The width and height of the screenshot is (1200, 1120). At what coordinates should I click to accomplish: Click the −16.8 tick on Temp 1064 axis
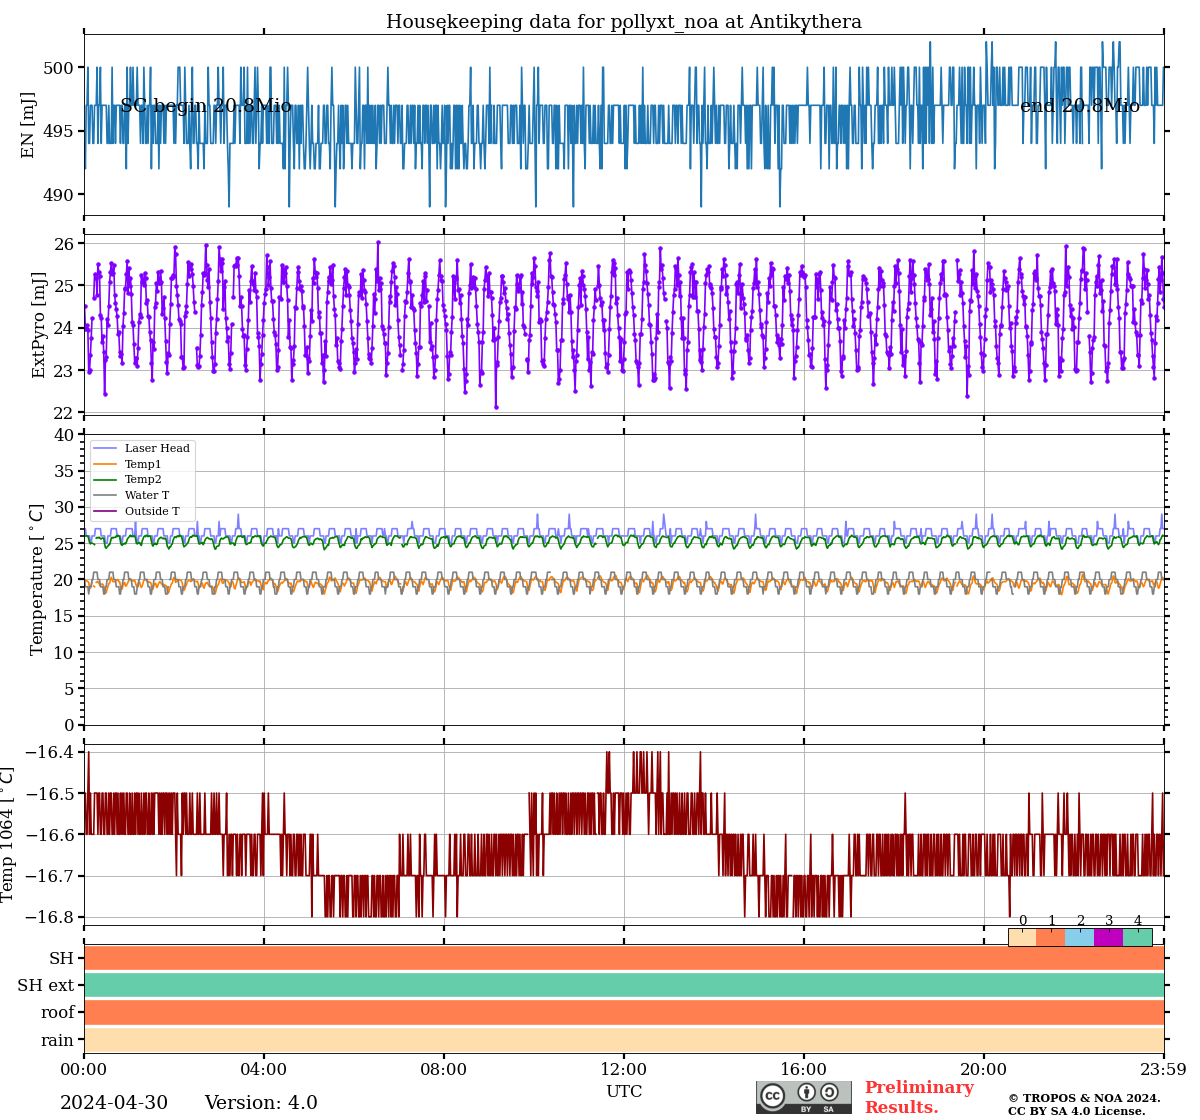[49, 917]
